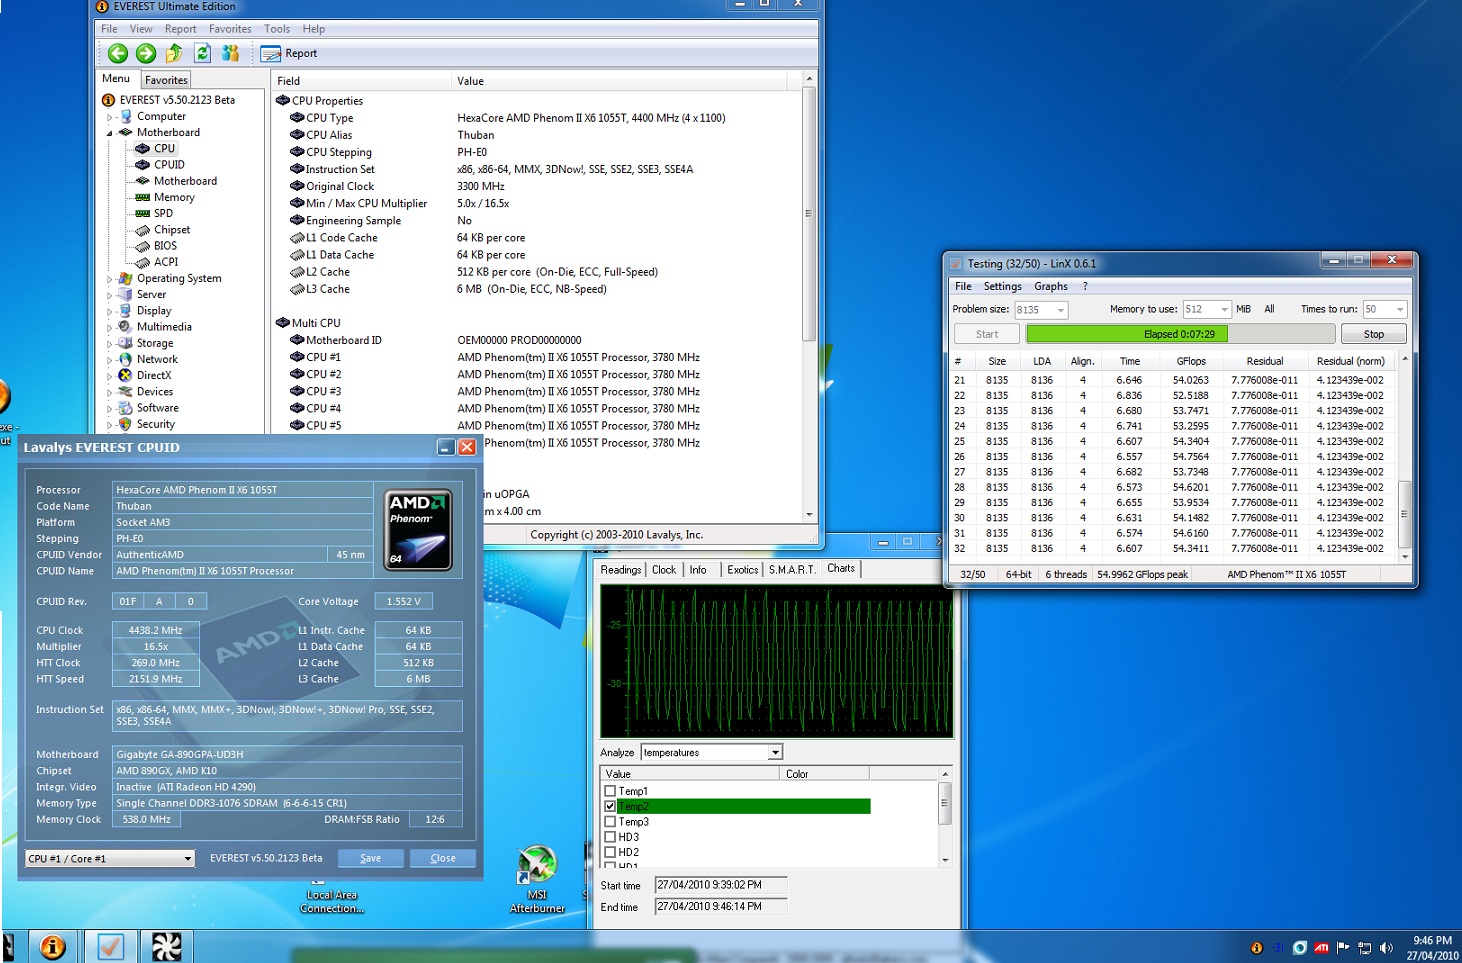Open the LinX Problem size dropdown
Screen dimensions: 1462x963
(x=1061, y=310)
